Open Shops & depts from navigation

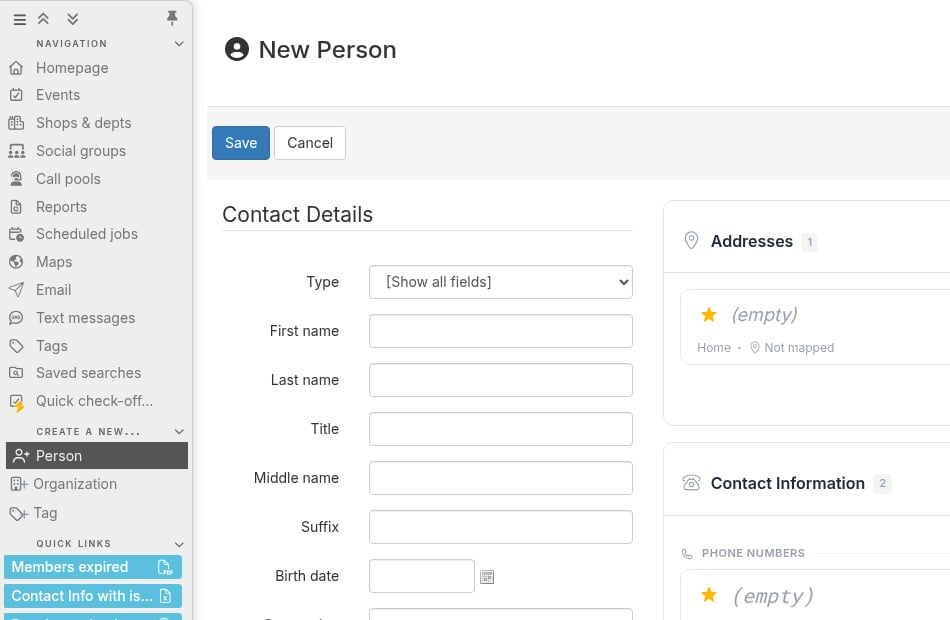pyautogui.click(x=84, y=123)
